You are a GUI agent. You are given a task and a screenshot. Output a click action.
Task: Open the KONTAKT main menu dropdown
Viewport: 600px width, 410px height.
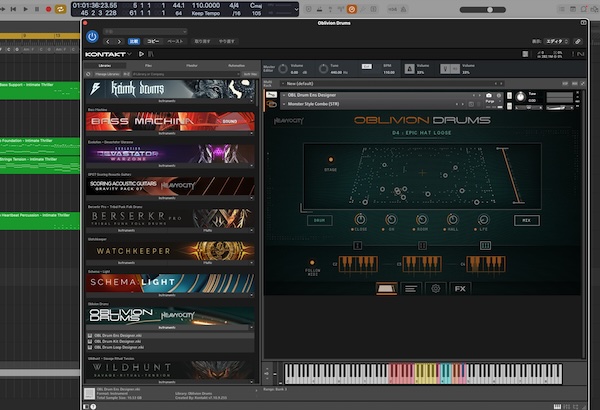pyautogui.click(x=108, y=54)
